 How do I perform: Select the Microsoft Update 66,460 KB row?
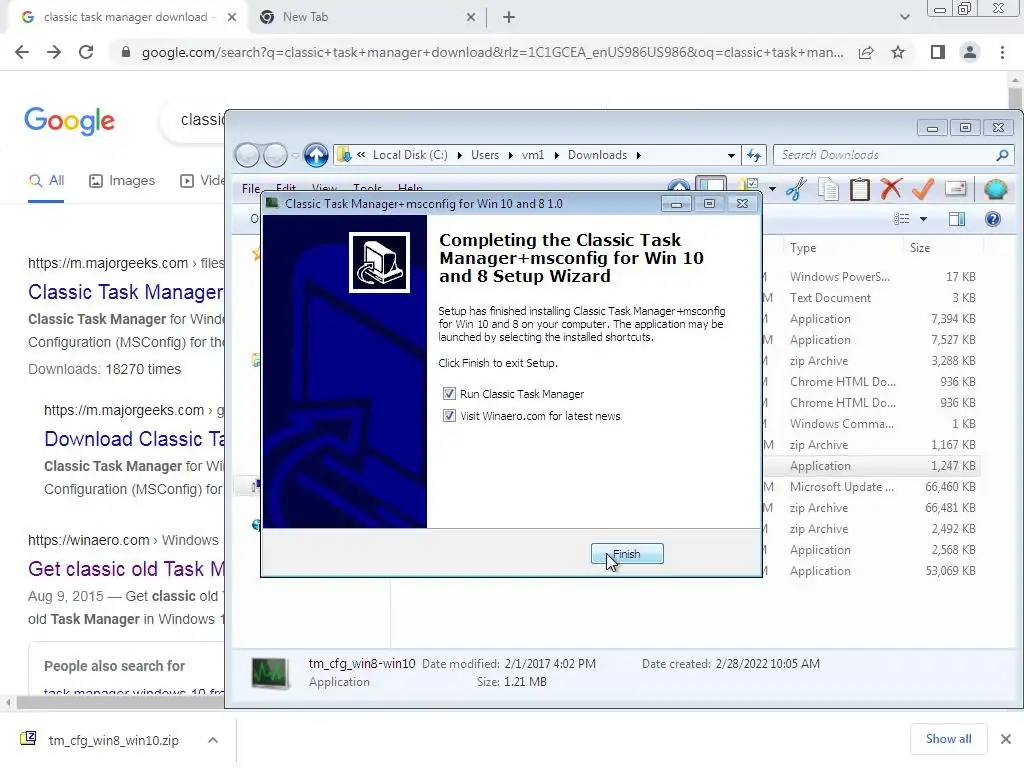click(x=872, y=487)
